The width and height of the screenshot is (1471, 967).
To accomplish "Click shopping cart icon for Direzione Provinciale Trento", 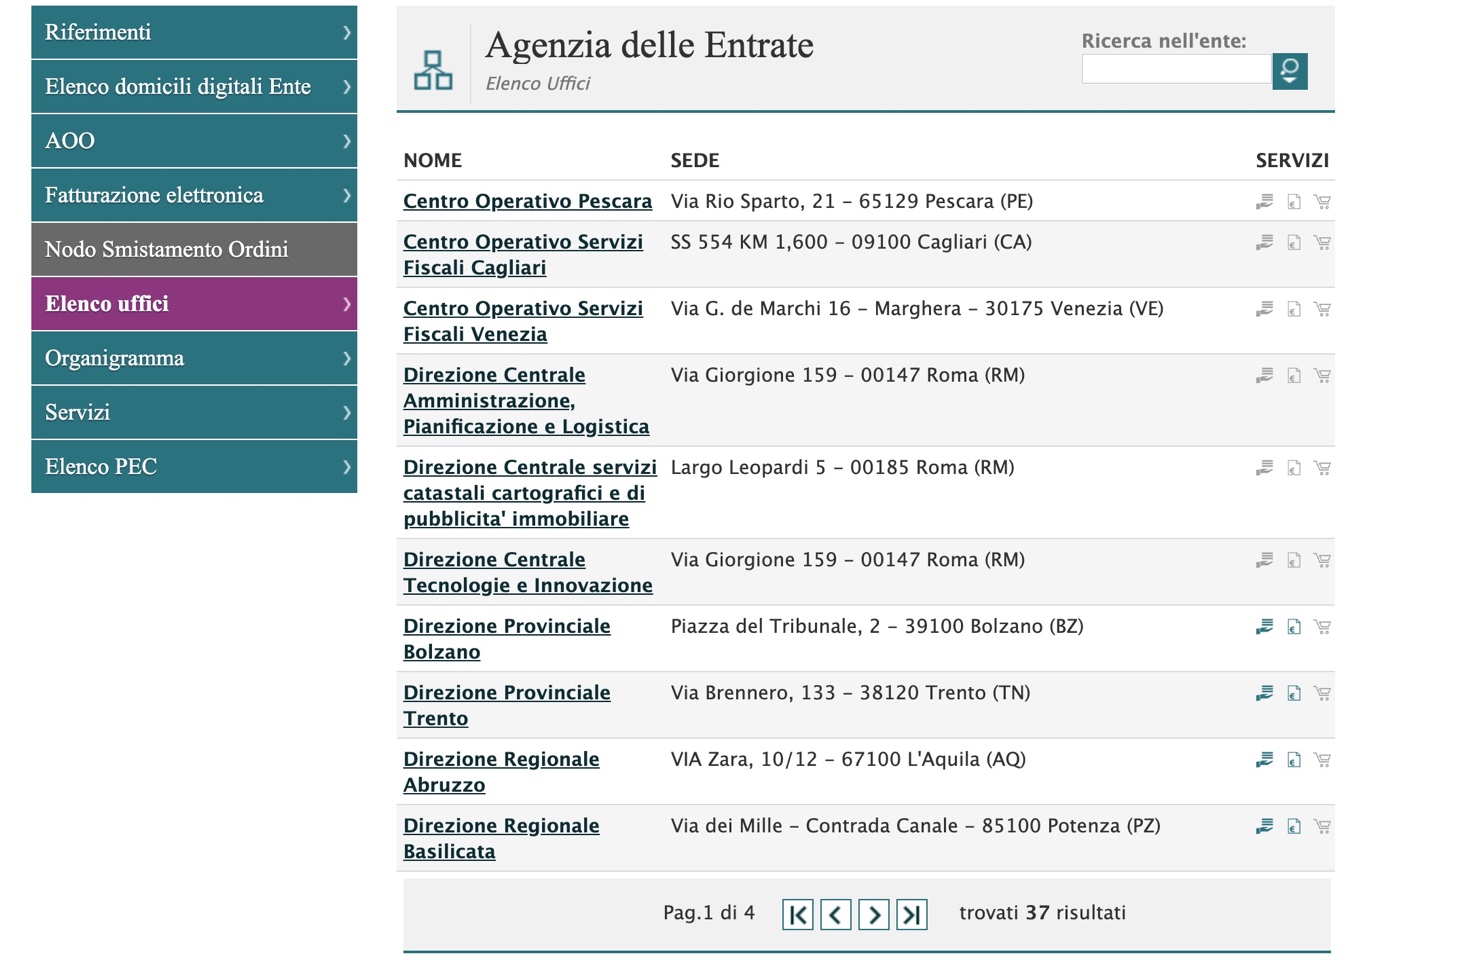I will (x=1322, y=694).
